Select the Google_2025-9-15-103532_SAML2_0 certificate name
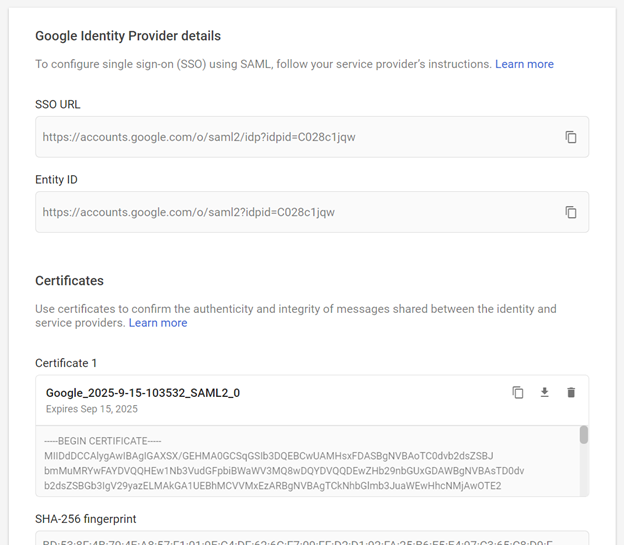This screenshot has height=545, width=624. (x=143, y=393)
